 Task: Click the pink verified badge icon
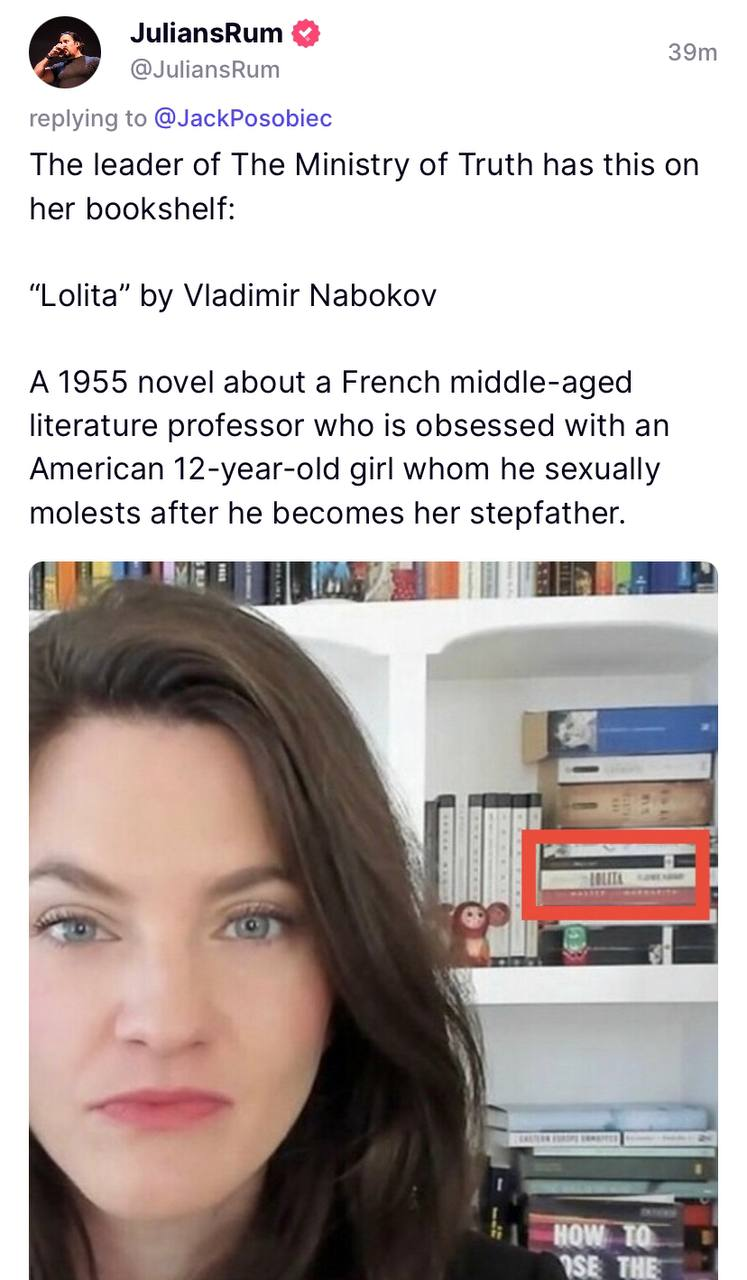(306, 34)
